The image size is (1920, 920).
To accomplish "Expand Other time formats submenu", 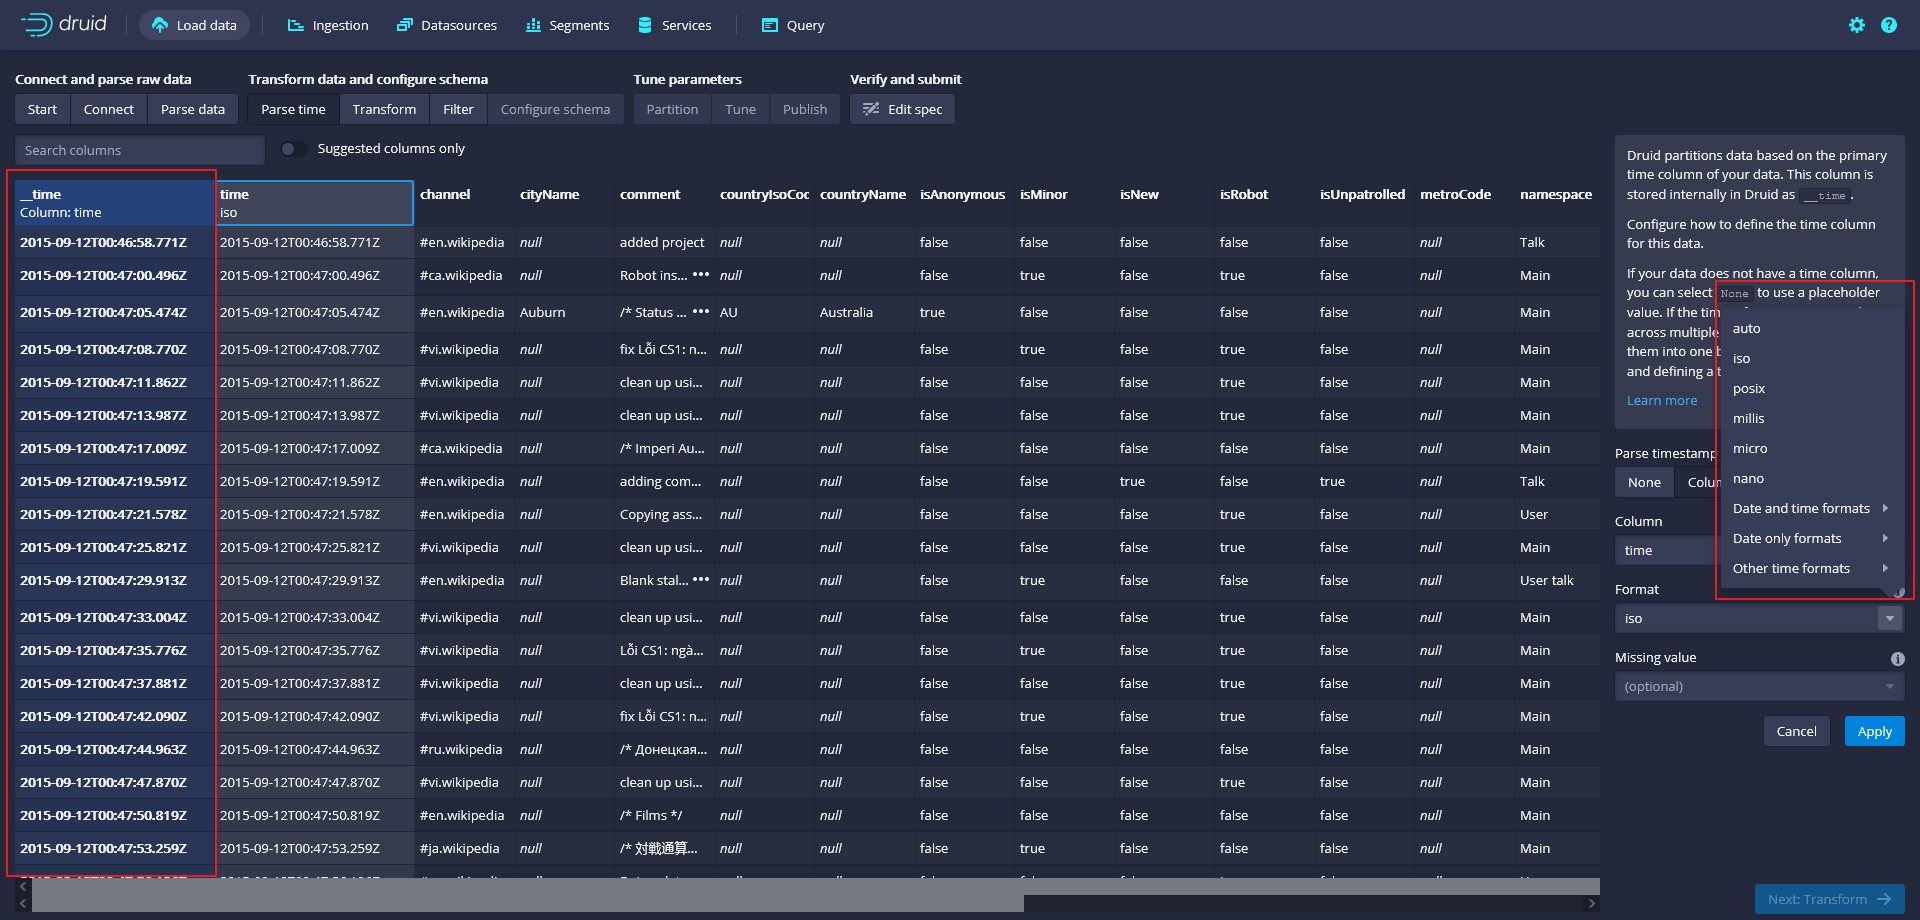I will (x=1811, y=568).
